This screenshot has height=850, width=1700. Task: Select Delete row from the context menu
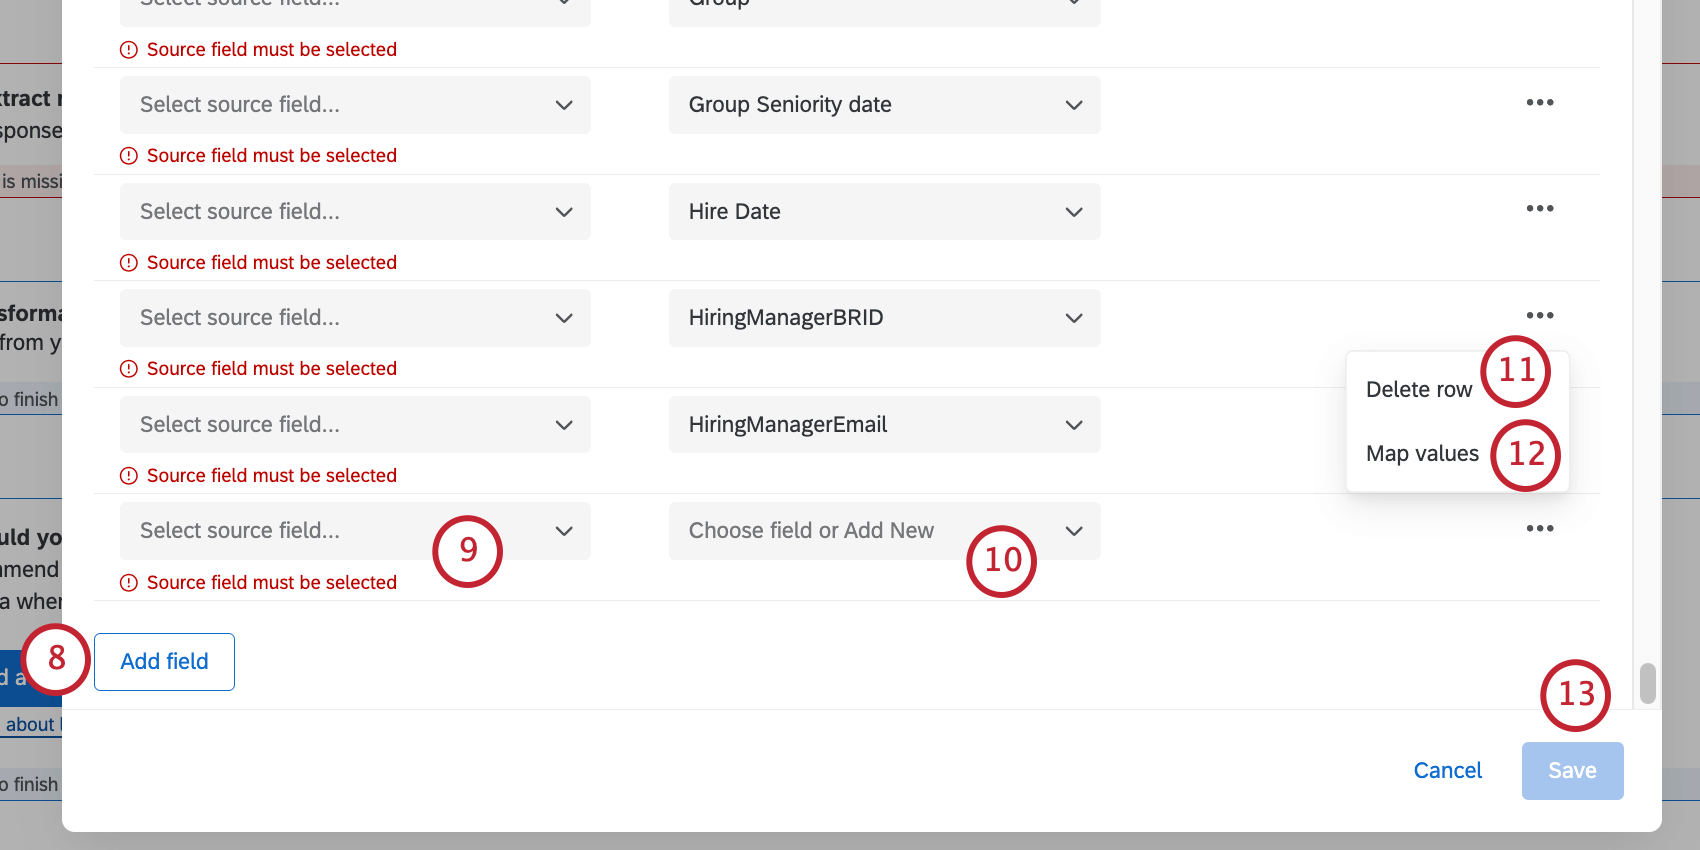(1419, 389)
